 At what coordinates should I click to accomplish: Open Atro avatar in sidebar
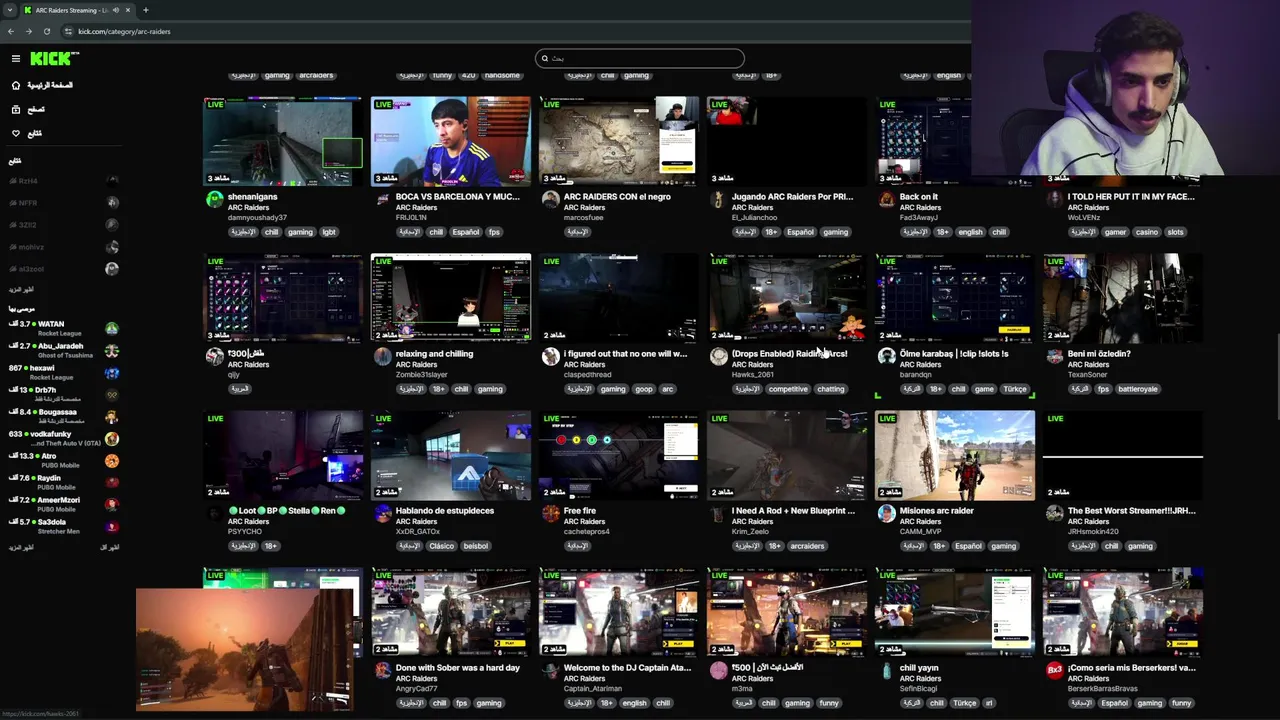coord(112,460)
